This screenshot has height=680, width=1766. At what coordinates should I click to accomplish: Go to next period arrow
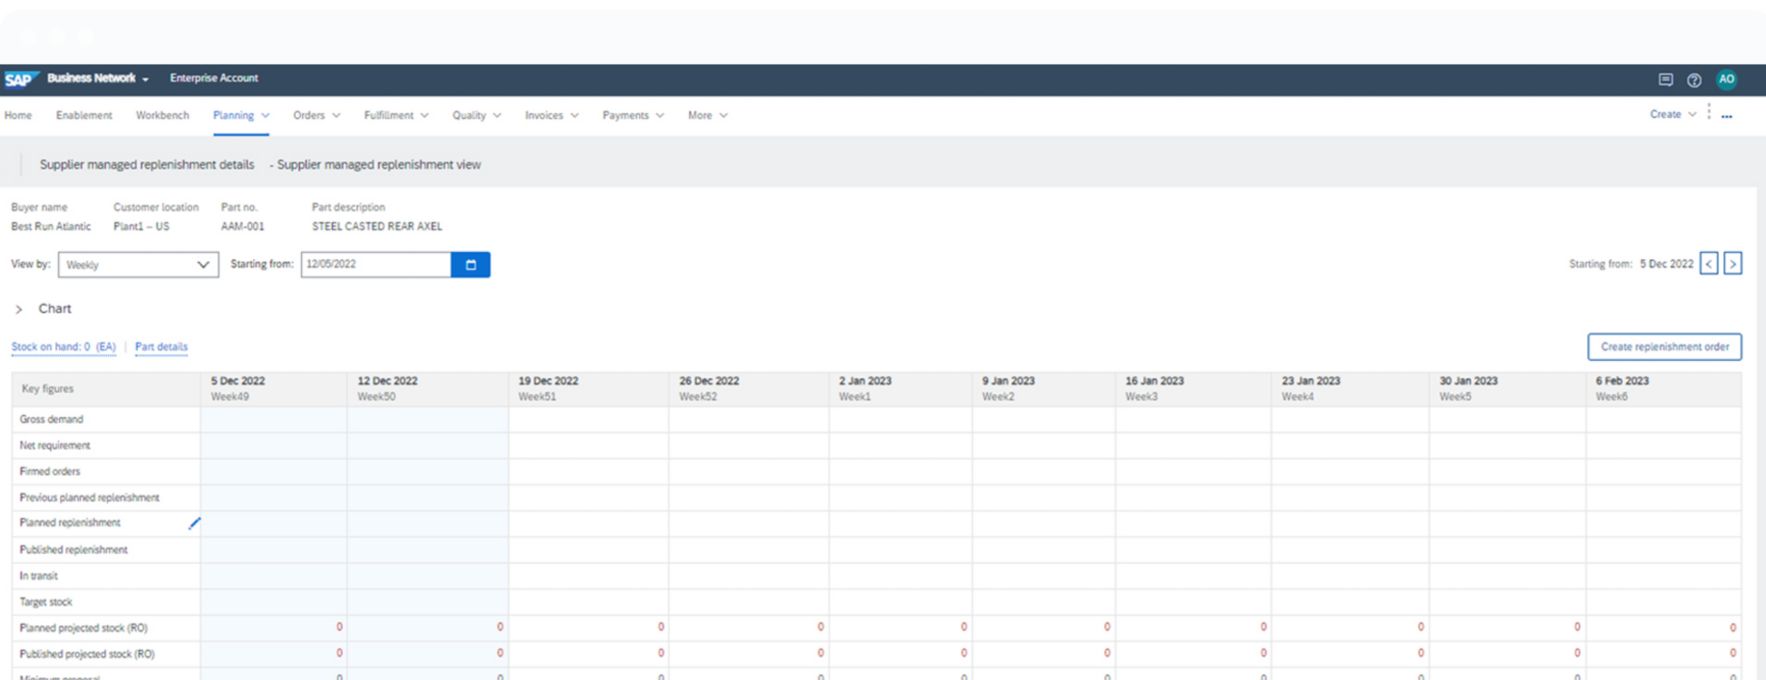point(1733,264)
